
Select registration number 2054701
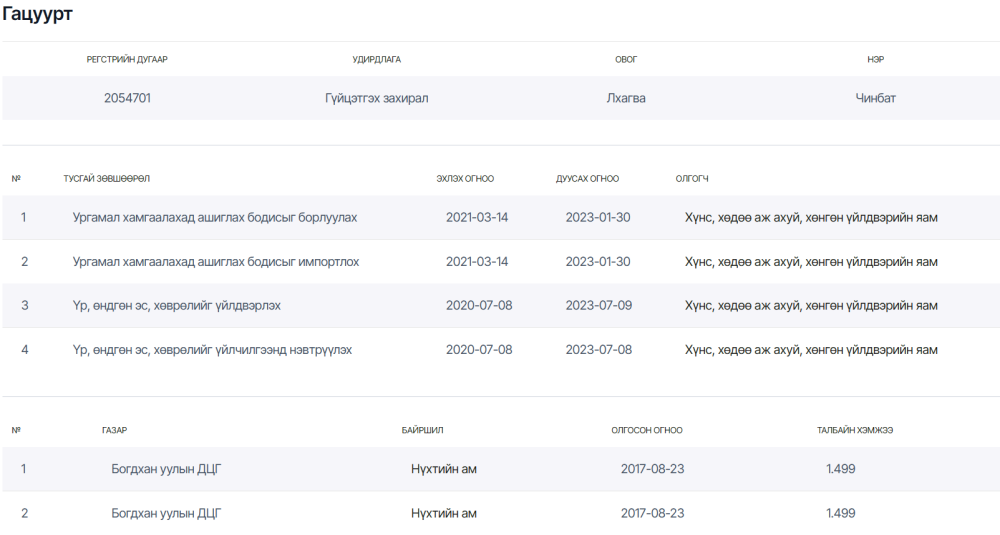coord(128,98)
